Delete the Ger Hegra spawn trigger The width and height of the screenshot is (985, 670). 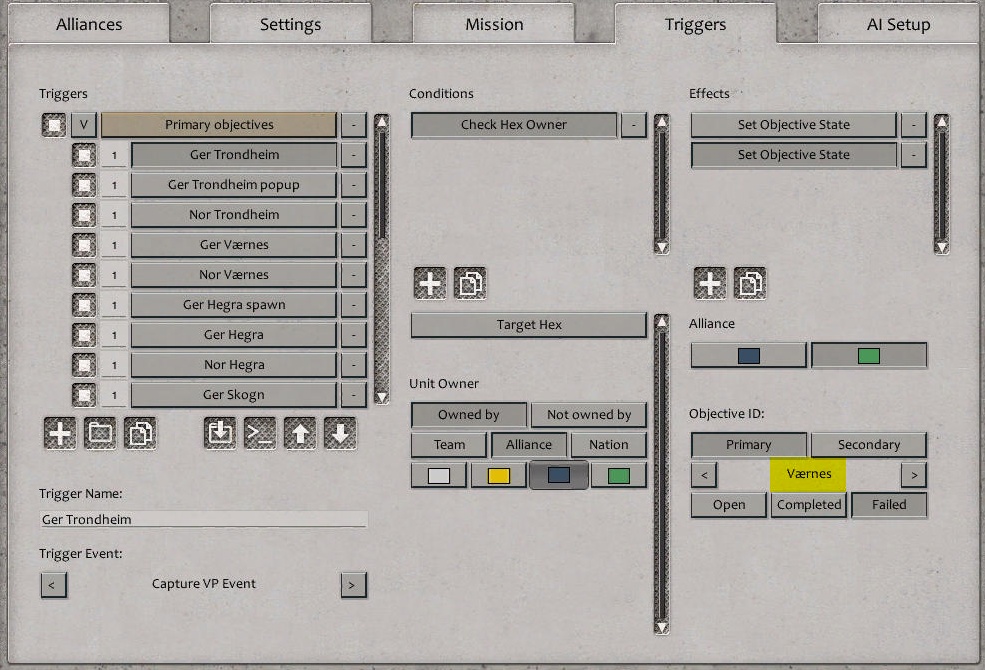click(354, 305)
